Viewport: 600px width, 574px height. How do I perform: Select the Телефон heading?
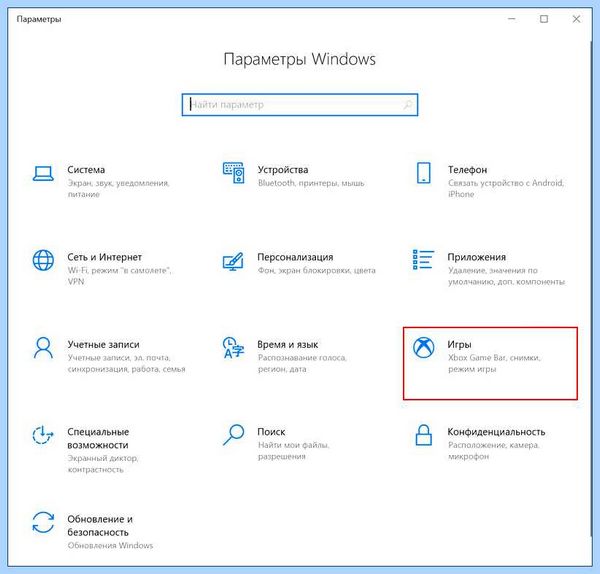[x=468, y=170]
